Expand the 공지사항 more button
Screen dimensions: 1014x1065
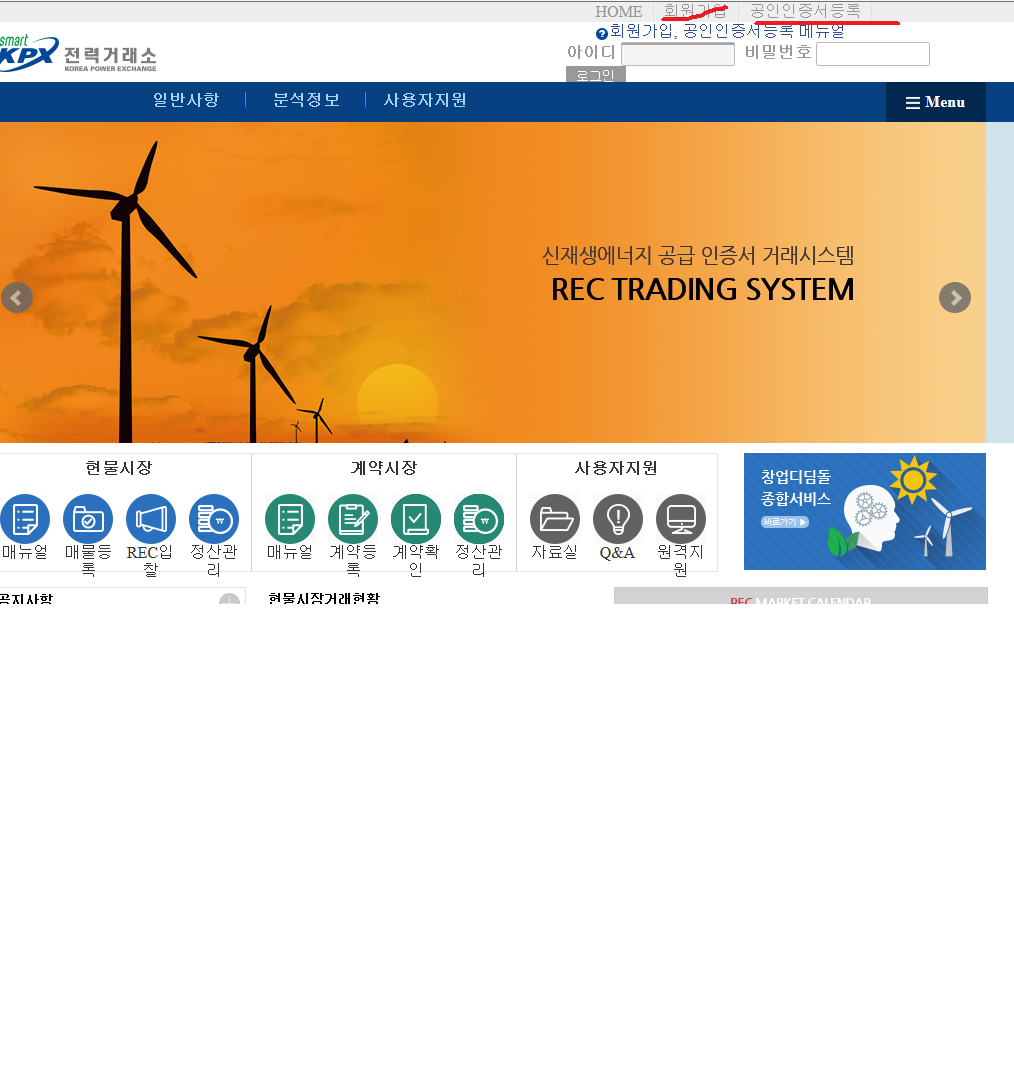[229, 601]
